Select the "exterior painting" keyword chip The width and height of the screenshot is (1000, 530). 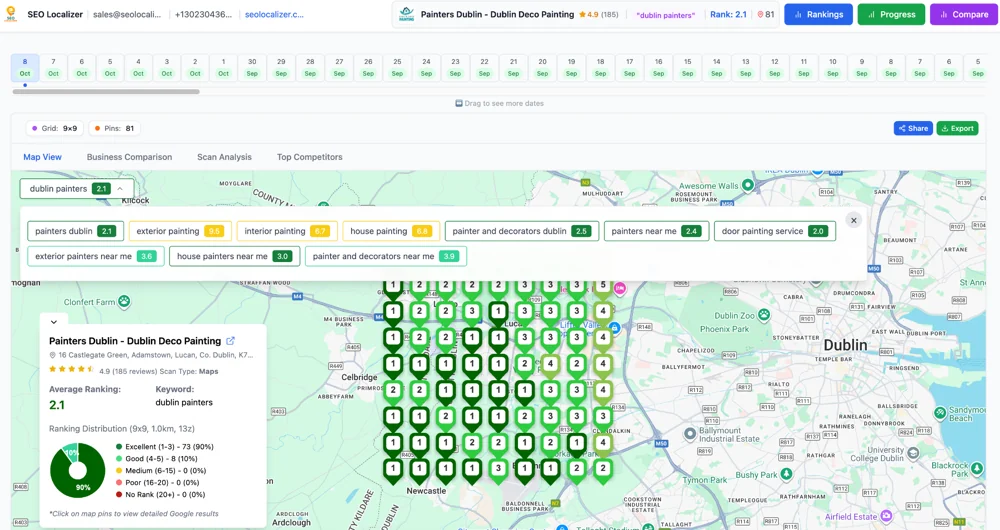[x=179, y=231]
